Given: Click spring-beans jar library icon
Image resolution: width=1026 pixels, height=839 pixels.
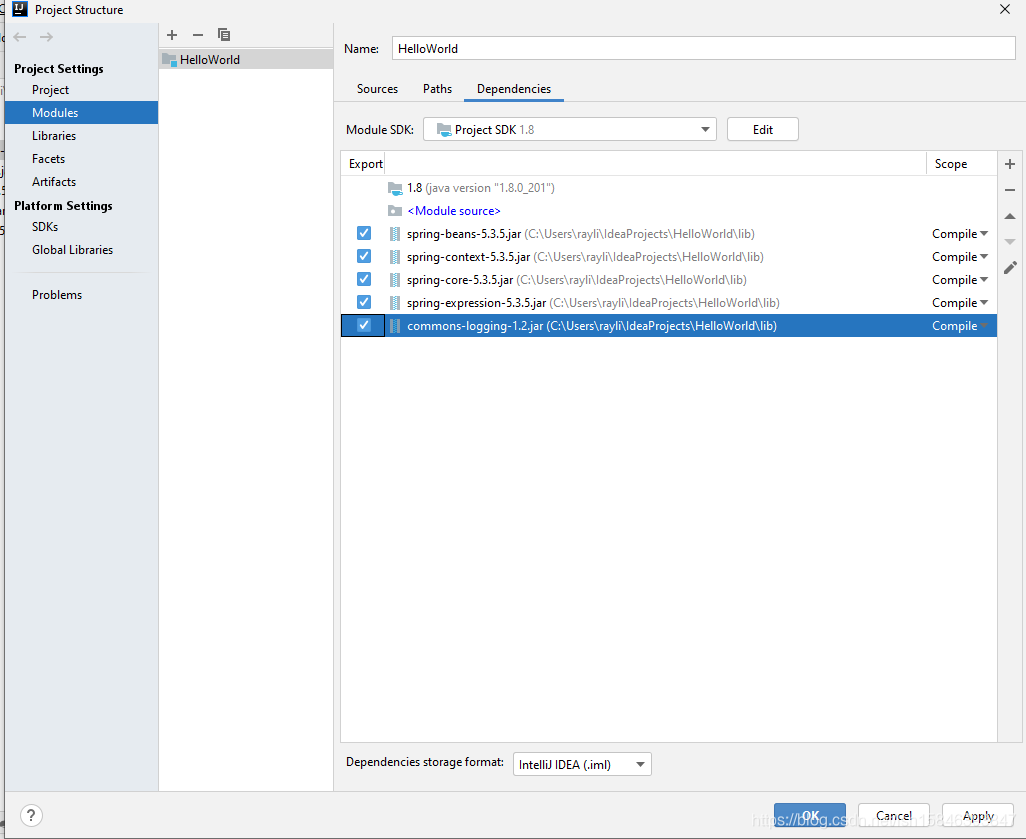Looking at the screenshot, I should pos(395,234).
